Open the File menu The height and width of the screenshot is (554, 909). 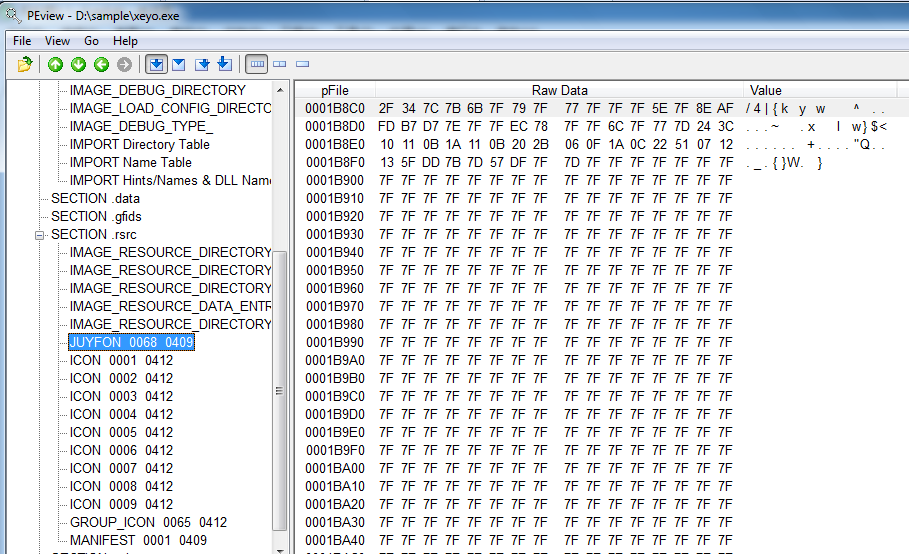coord(22,41)
